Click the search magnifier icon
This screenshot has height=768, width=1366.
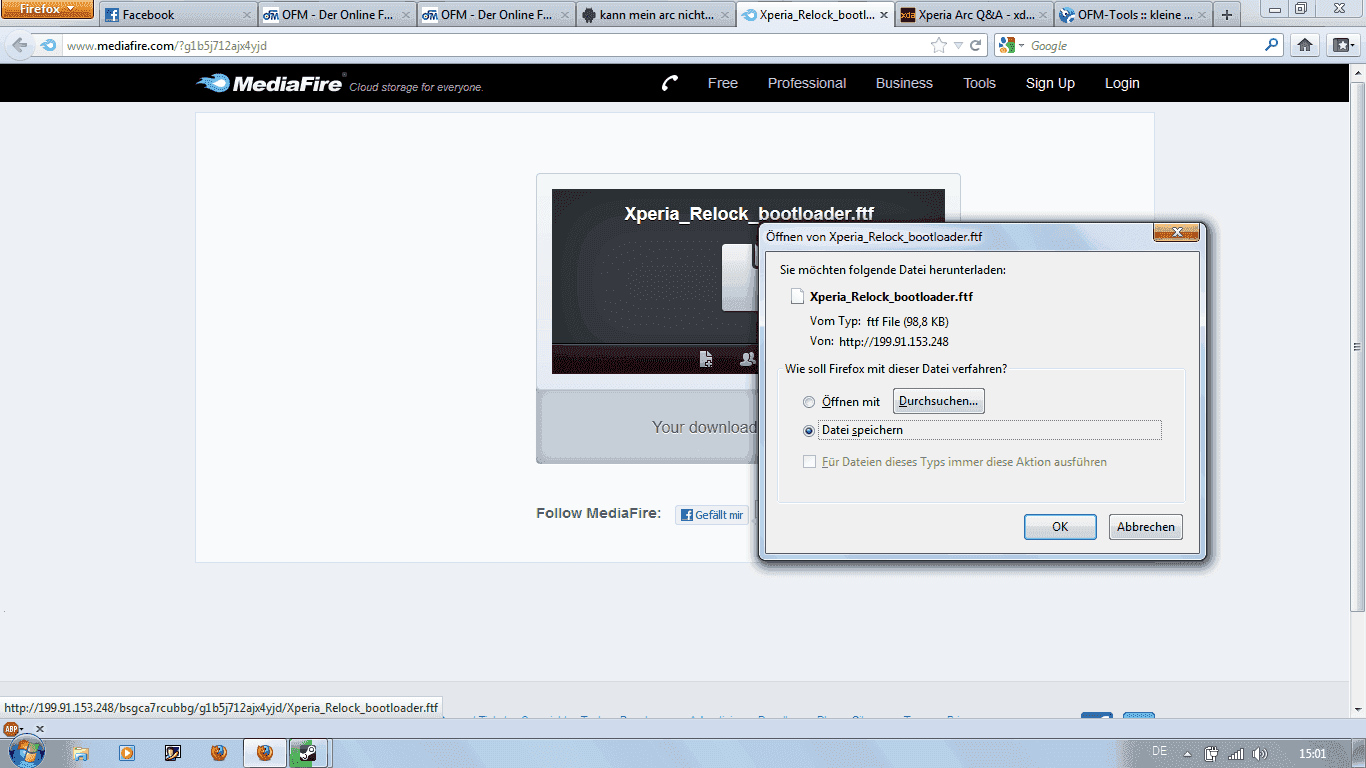pos(1272,45)
